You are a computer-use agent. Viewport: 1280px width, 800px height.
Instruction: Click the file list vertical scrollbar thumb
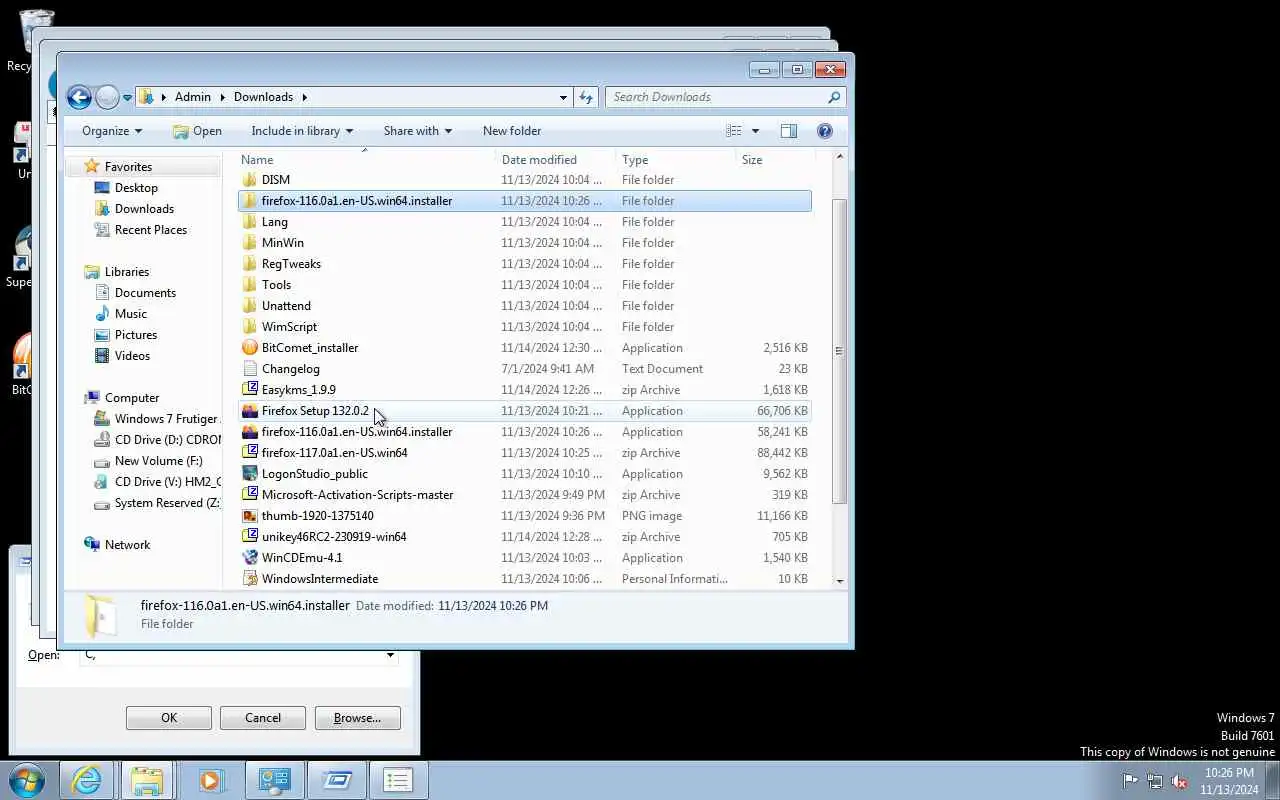pos(839,350)
